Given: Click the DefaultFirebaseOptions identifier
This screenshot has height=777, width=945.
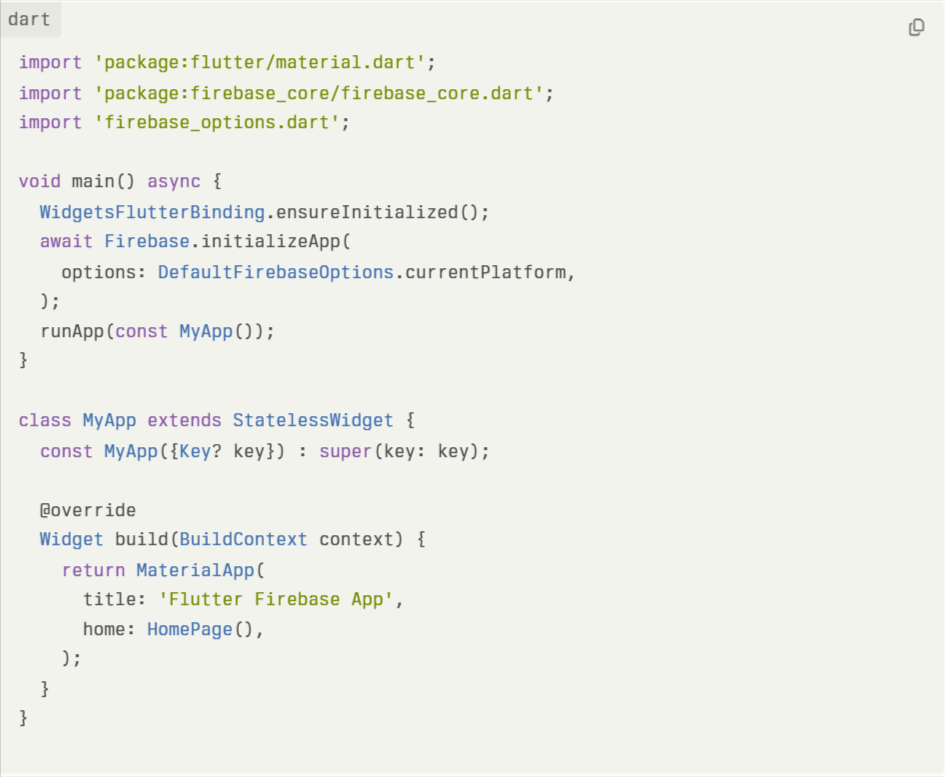Looking at the screenshot, I should point(275,272).
